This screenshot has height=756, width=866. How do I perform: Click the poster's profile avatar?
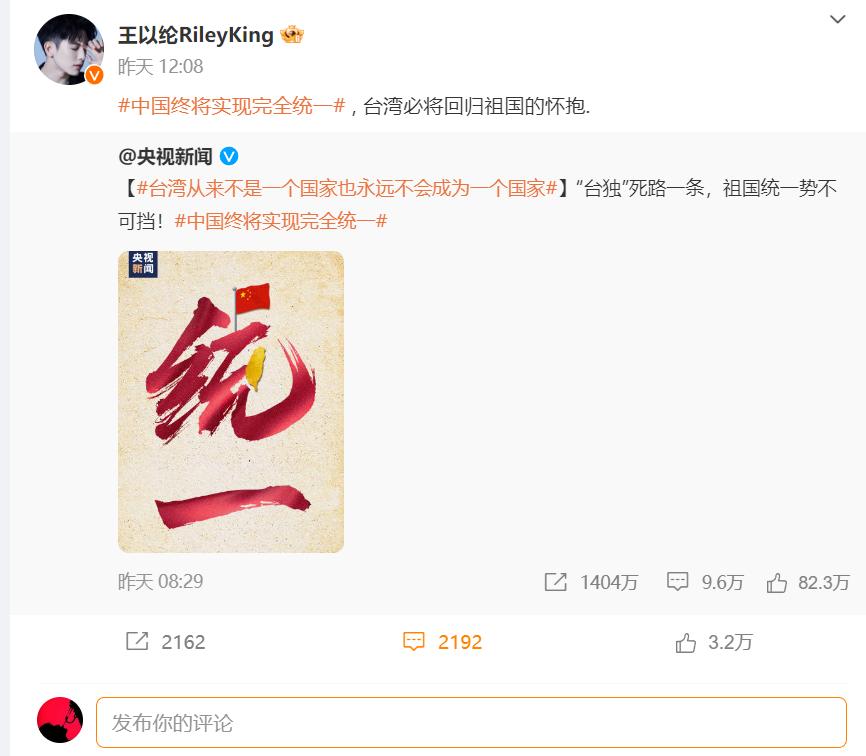click(69, 49)
